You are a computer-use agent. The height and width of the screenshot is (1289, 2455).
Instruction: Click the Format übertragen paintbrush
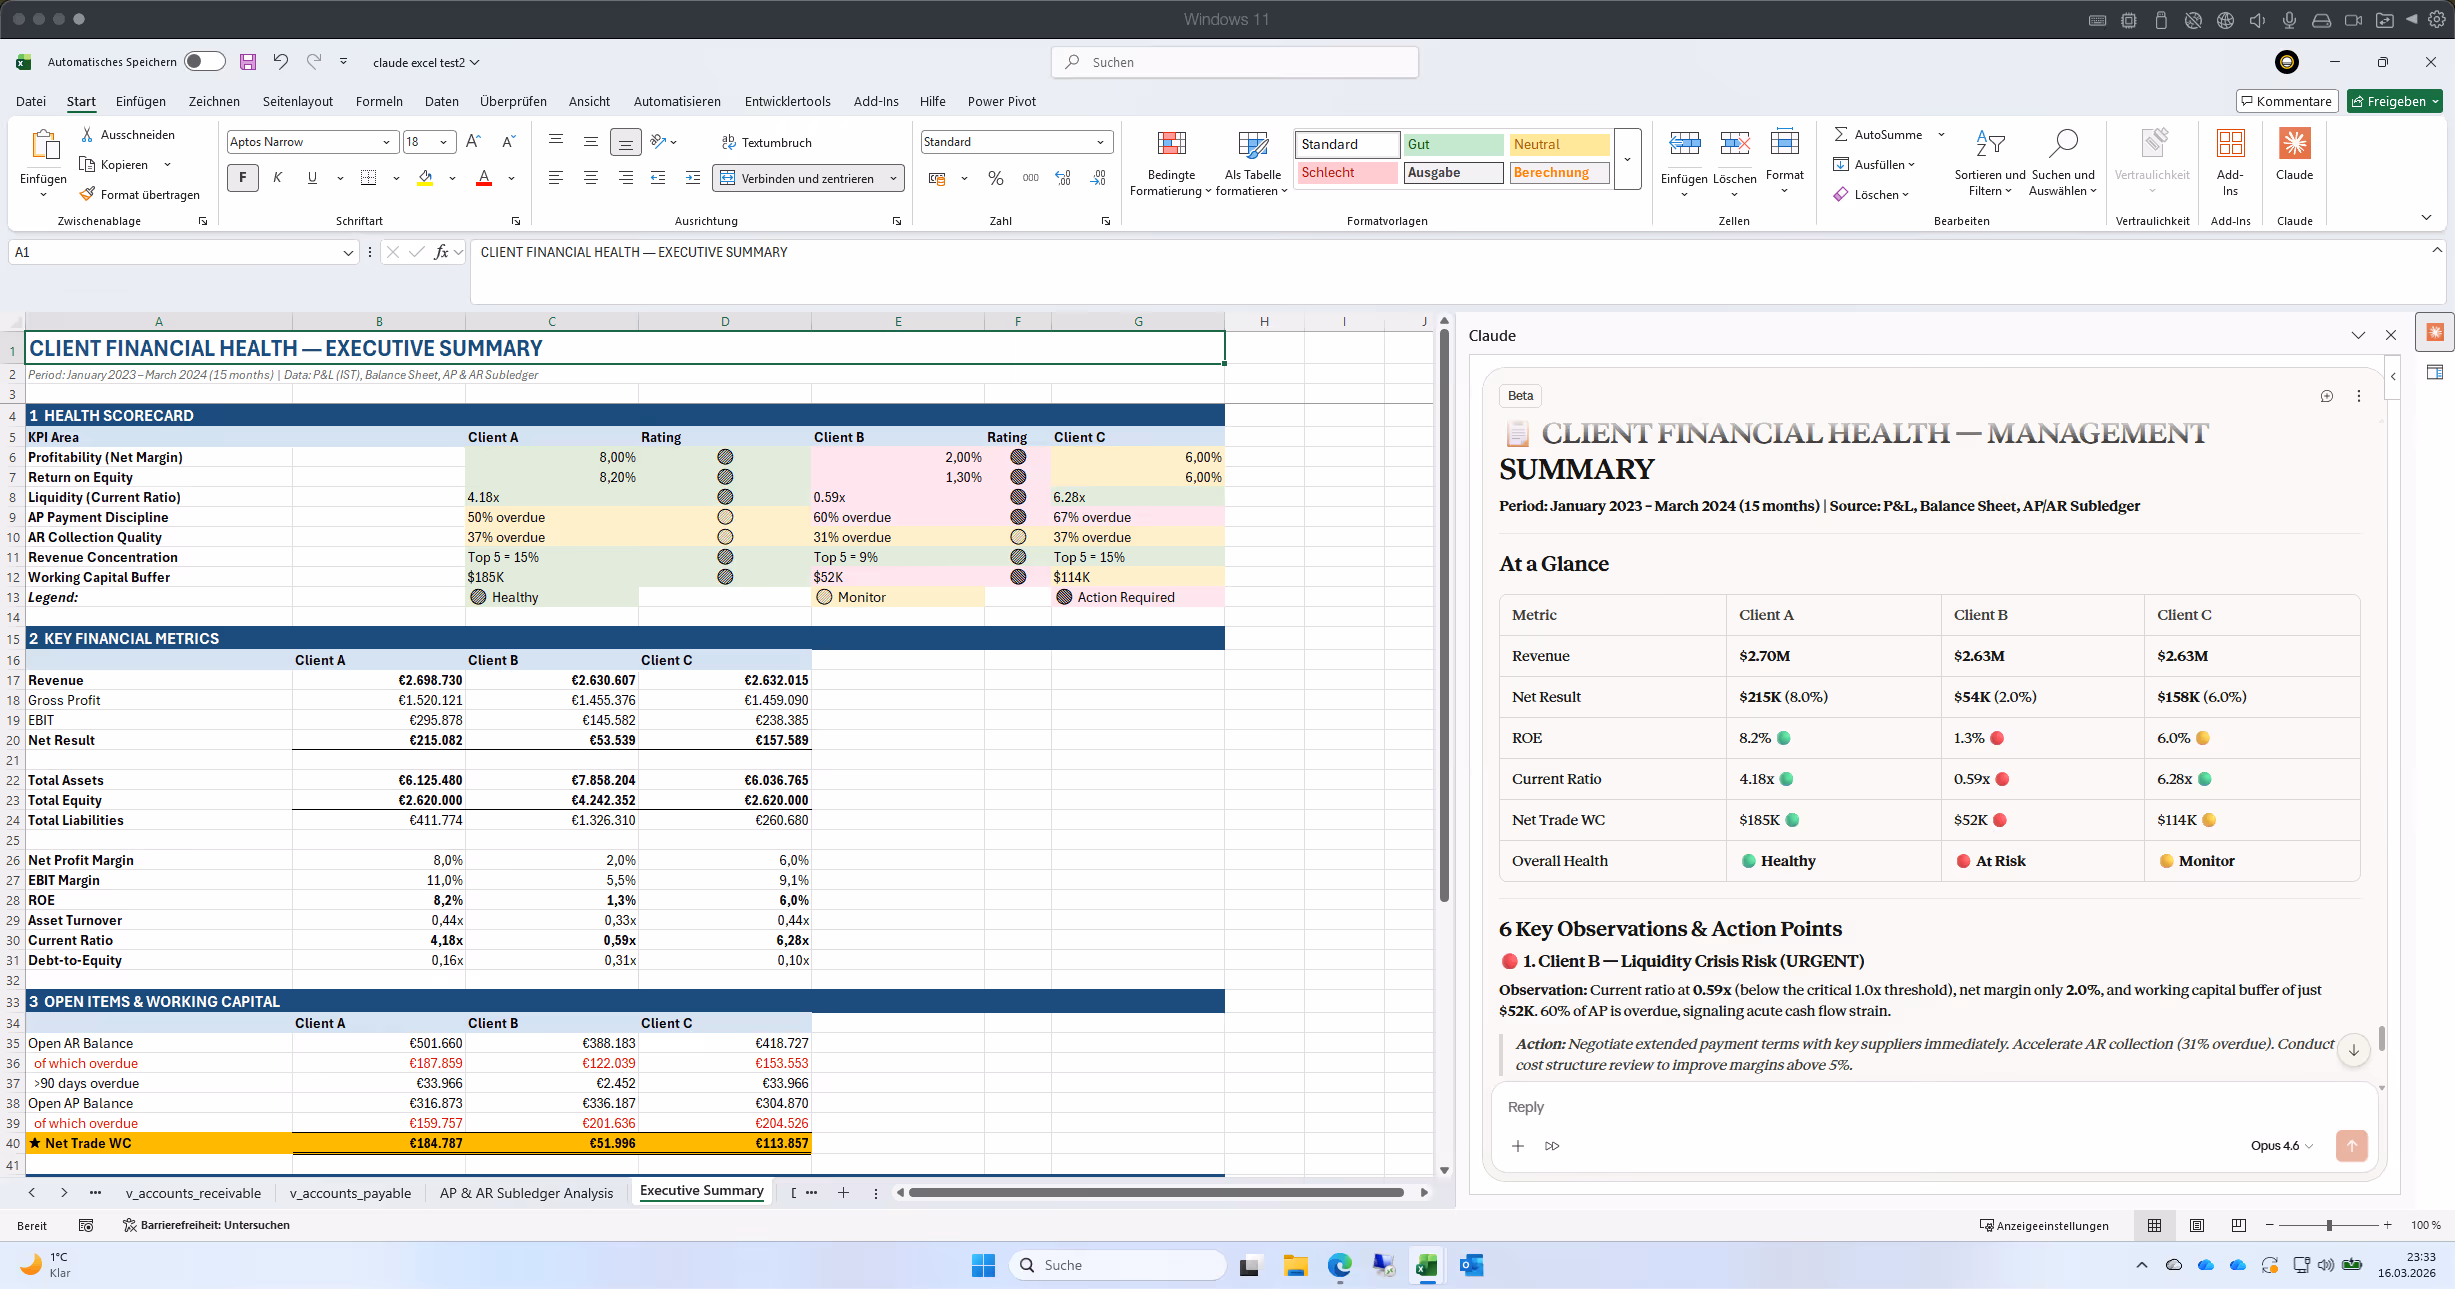(88, 194)
